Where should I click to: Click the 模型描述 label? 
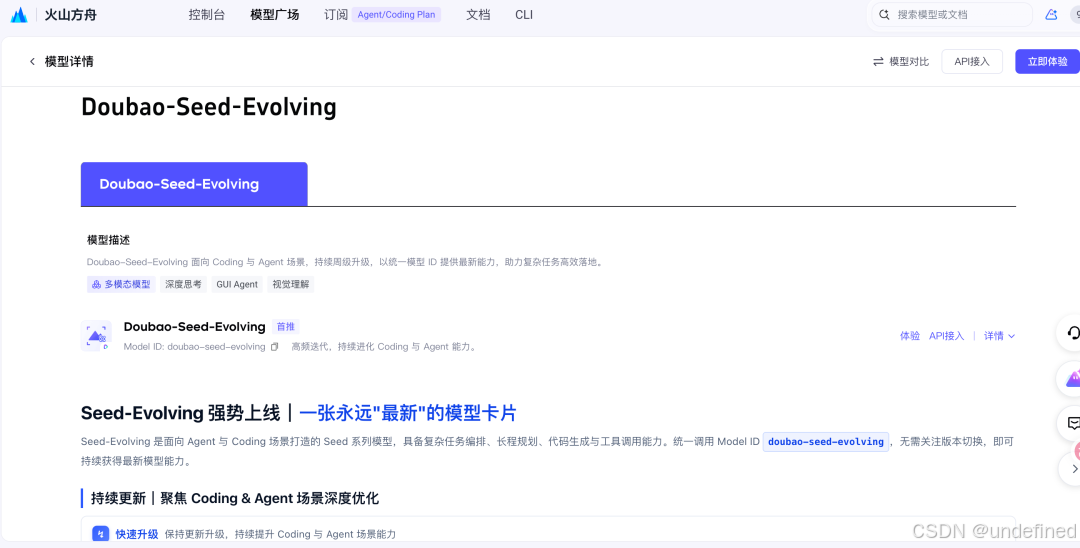108,240
